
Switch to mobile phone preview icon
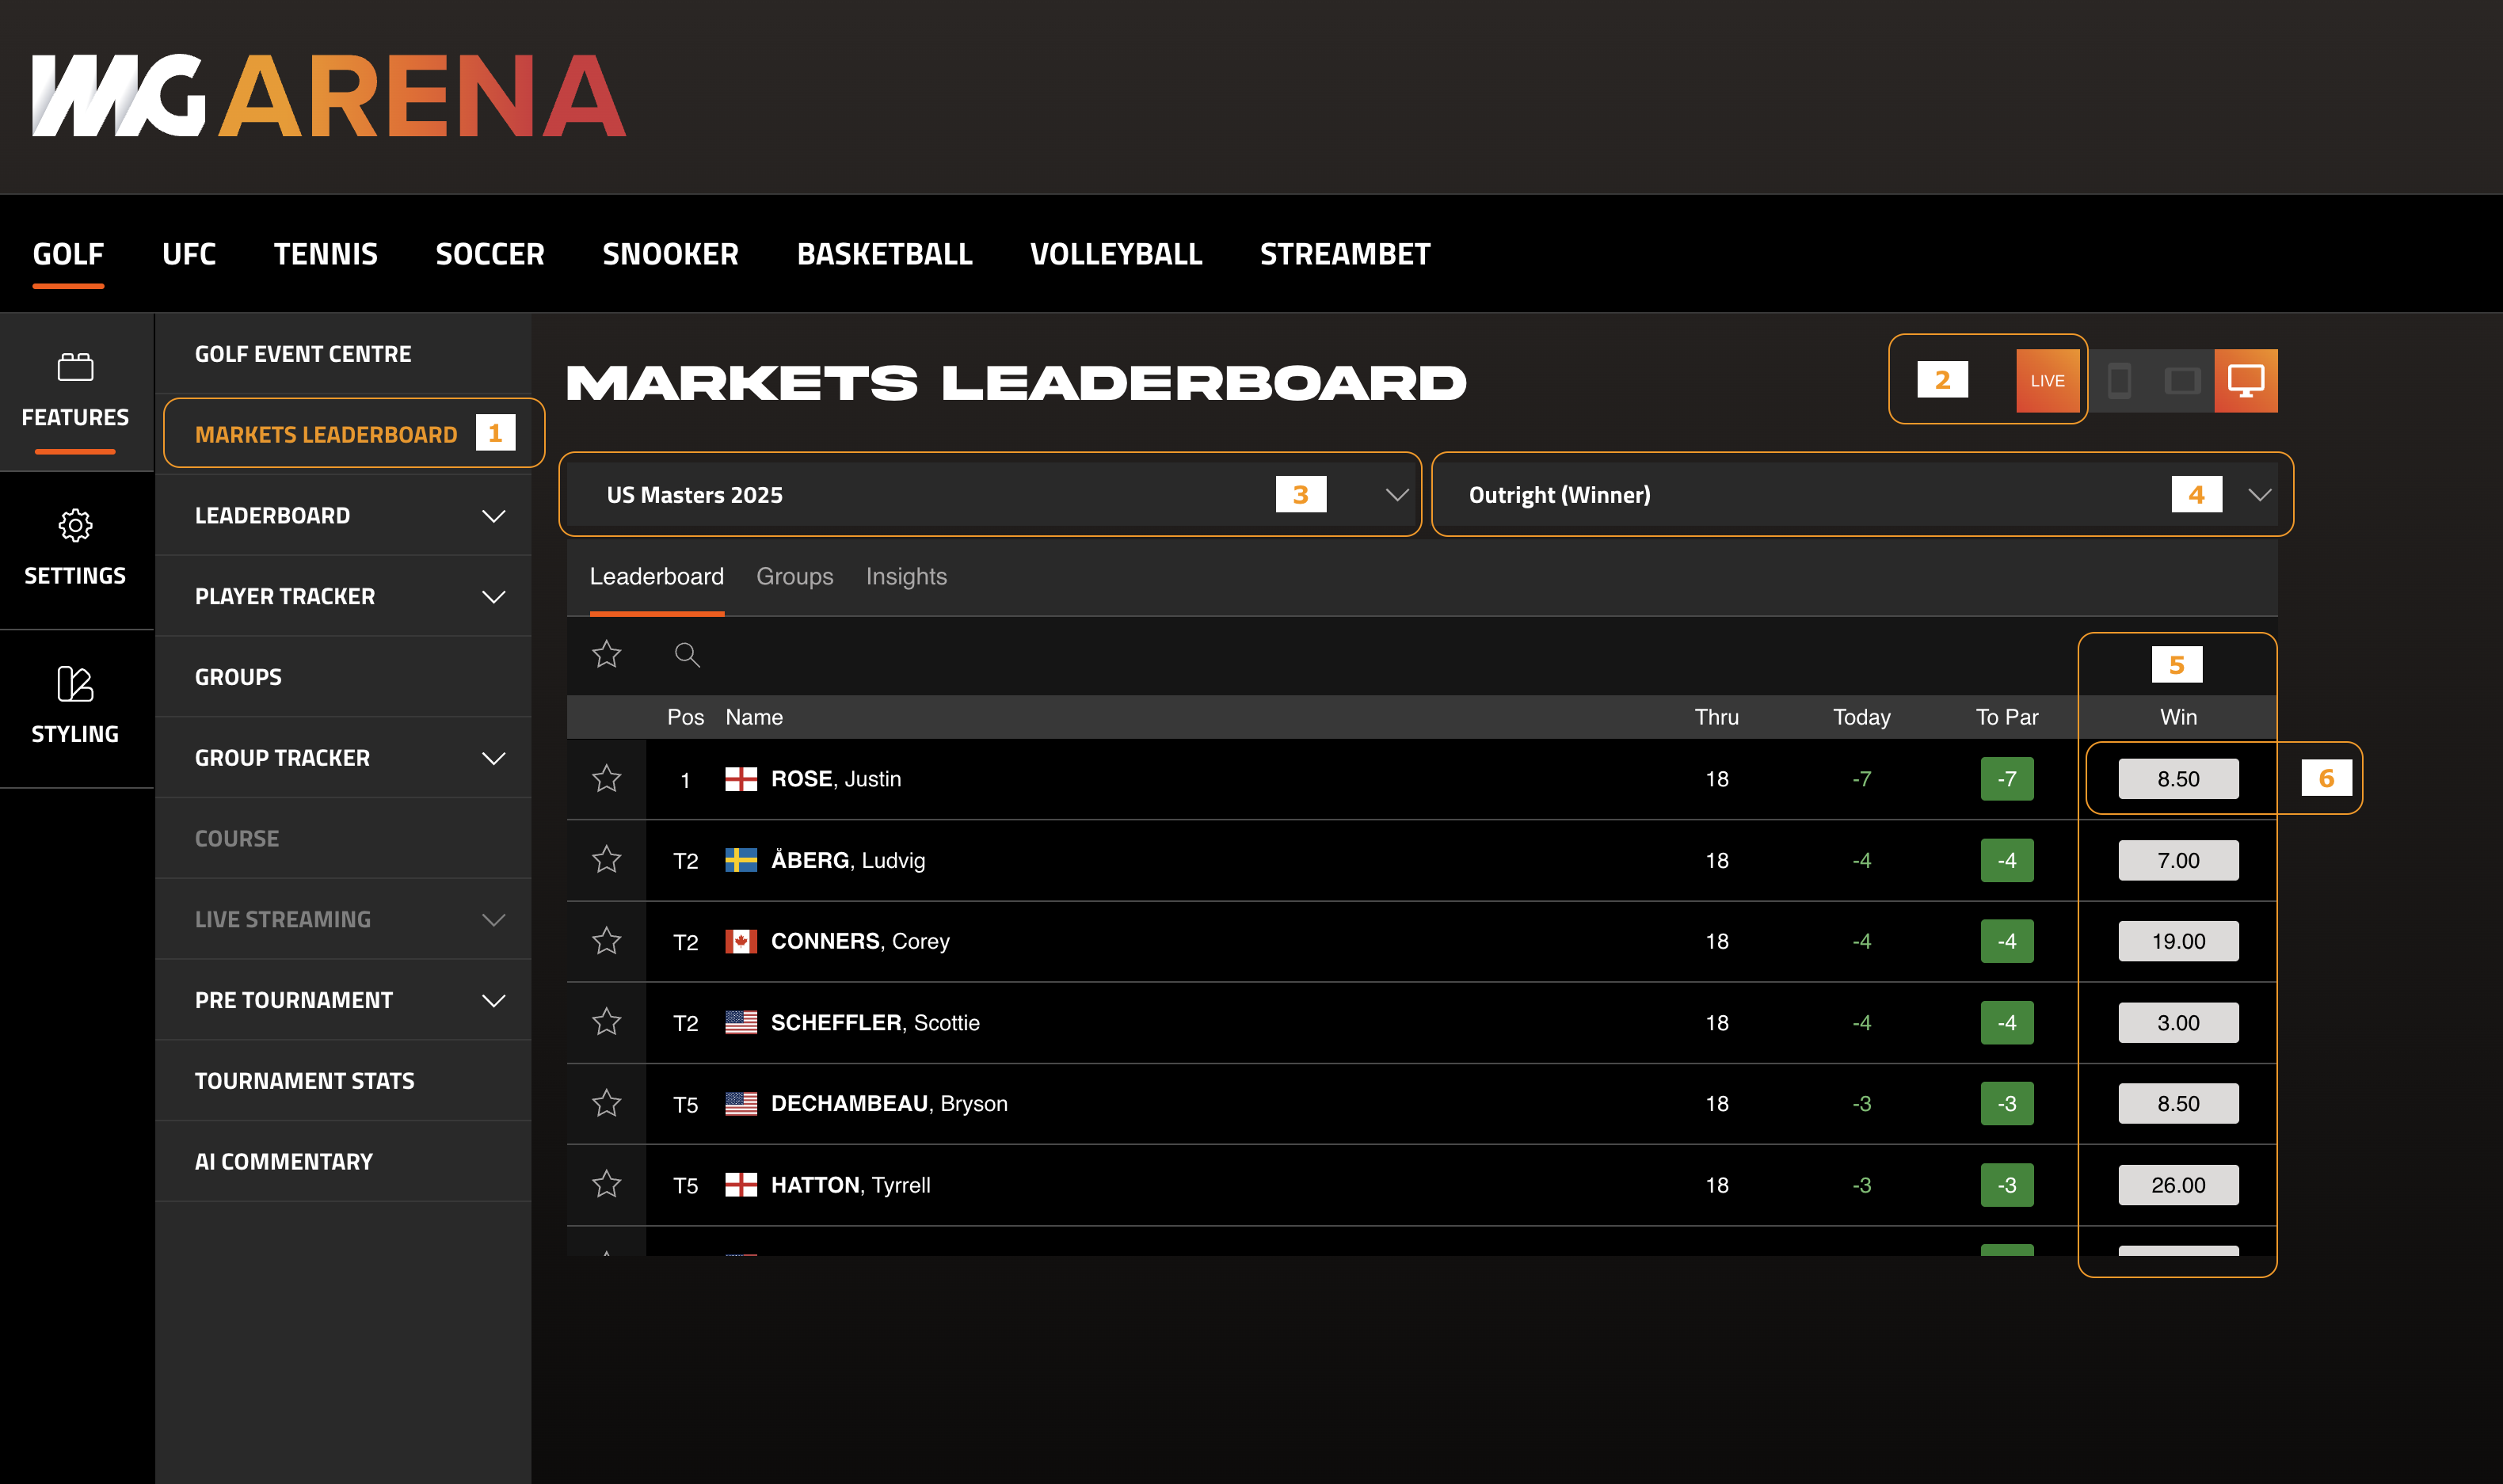coord(2118,381)
